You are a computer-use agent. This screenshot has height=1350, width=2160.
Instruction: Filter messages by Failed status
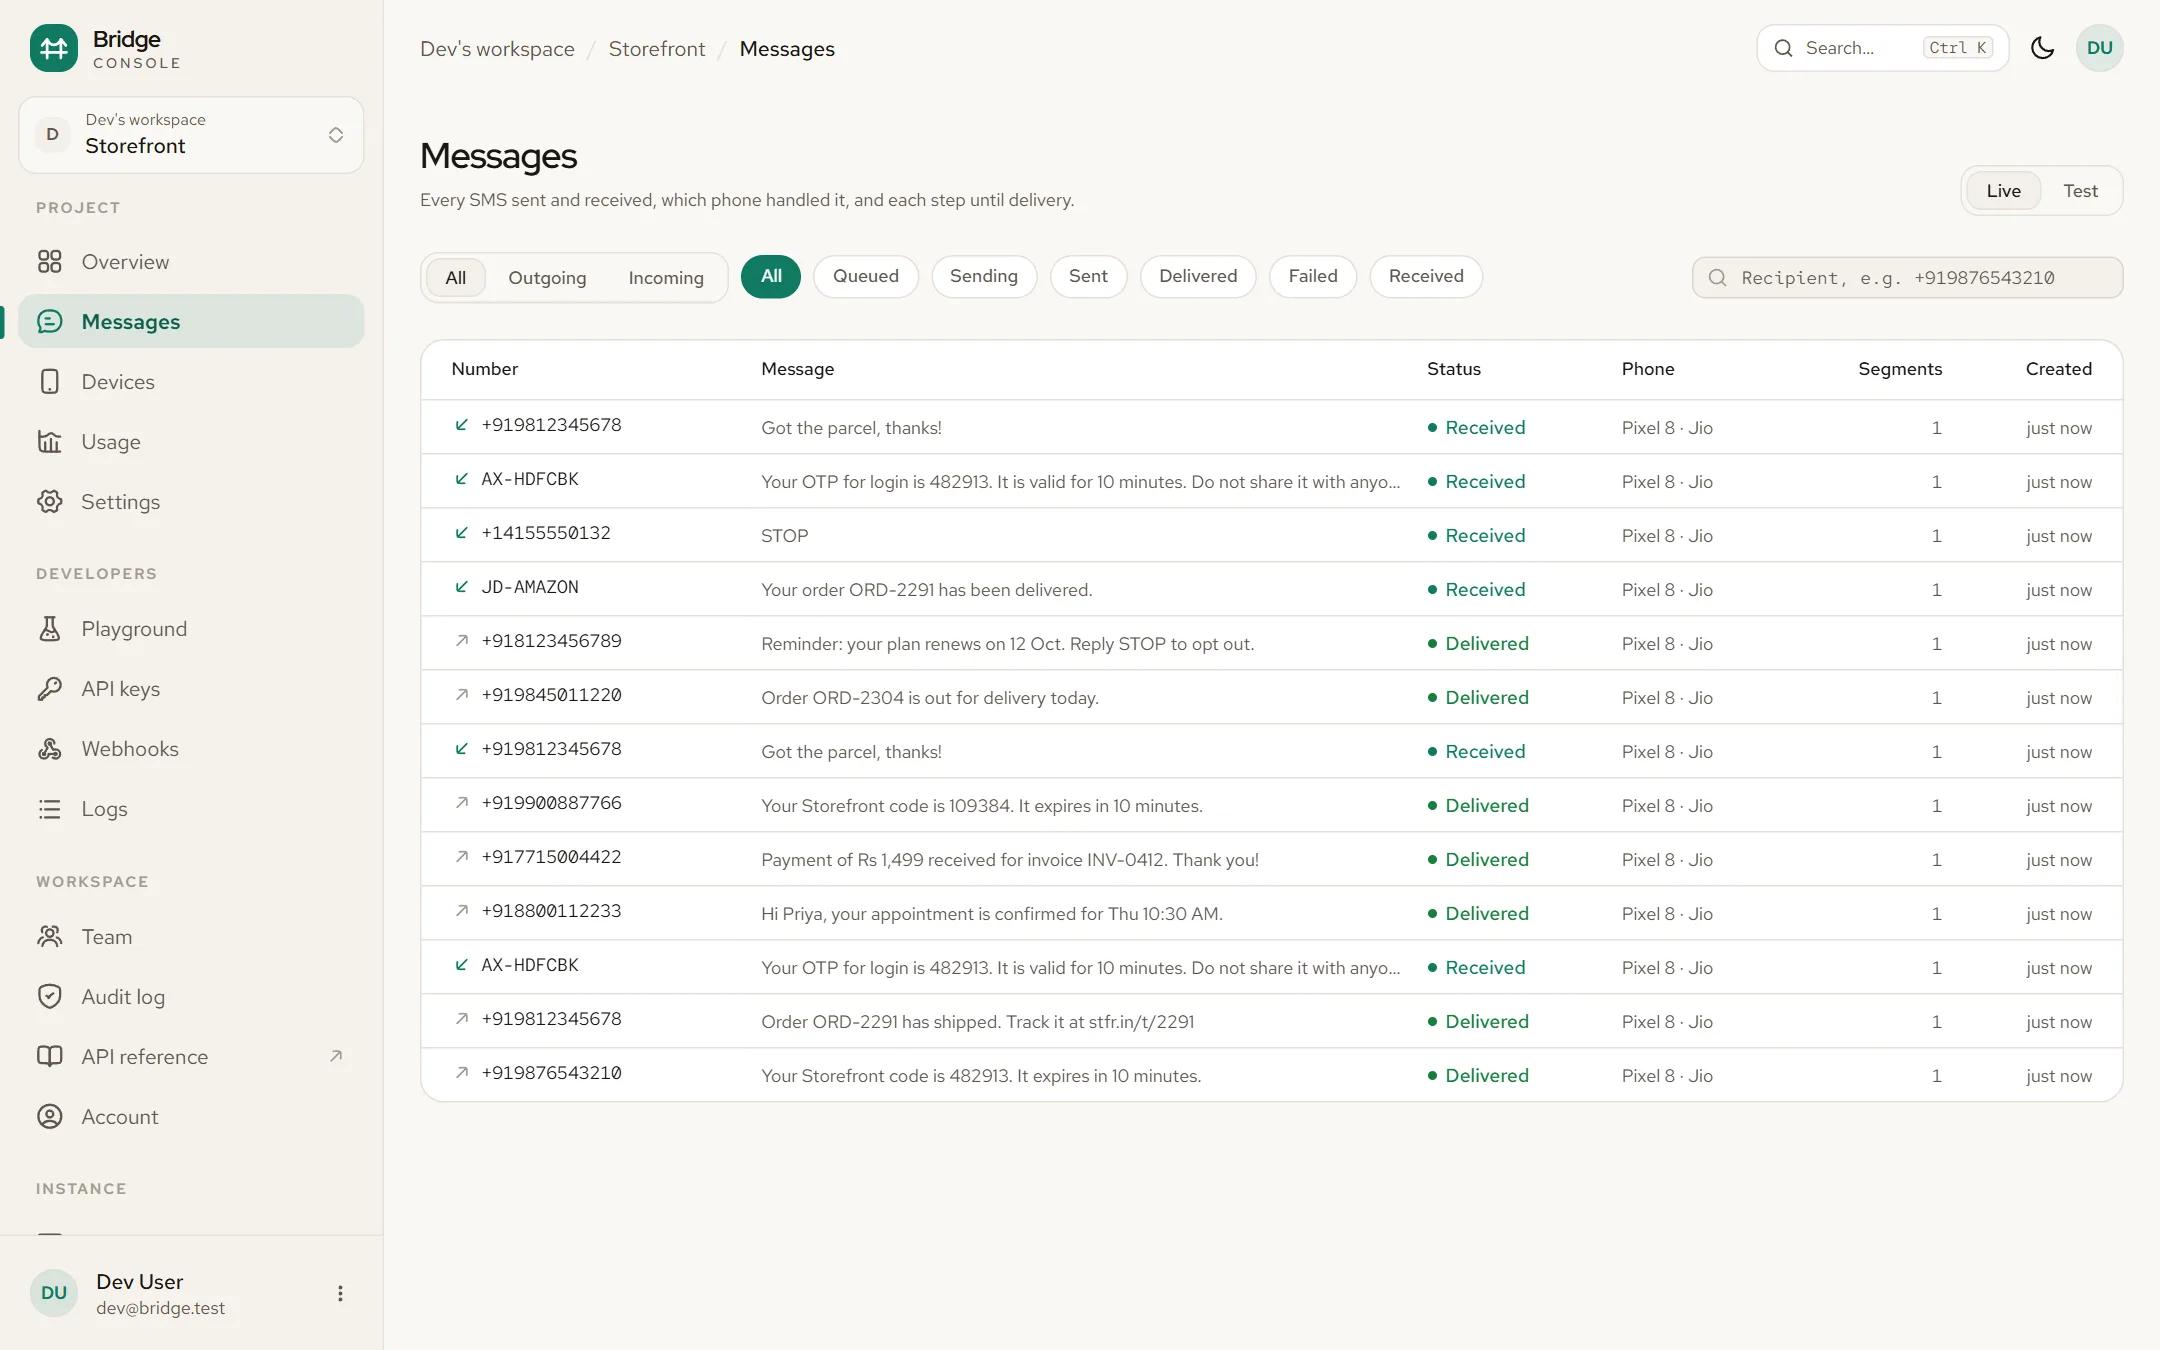pos(1313,277)
